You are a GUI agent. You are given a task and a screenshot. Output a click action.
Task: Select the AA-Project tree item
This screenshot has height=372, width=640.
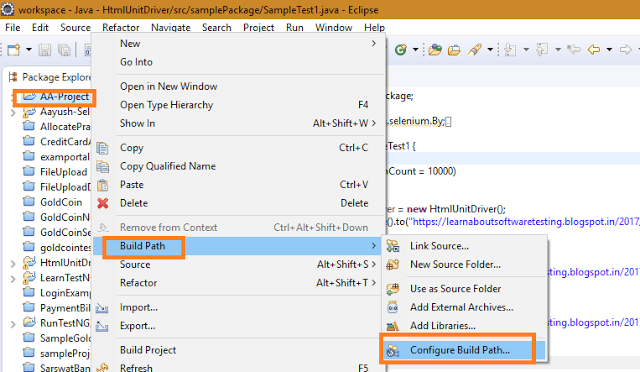point(64,97)
